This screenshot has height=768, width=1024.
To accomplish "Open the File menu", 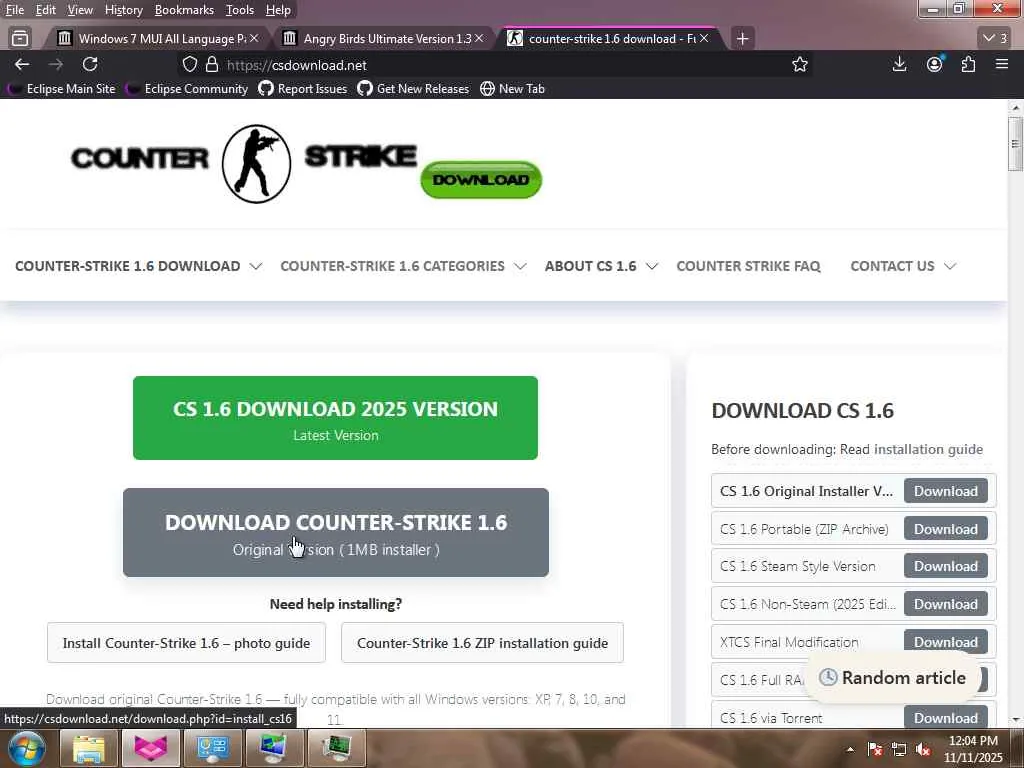I will (x=14, y=10).
